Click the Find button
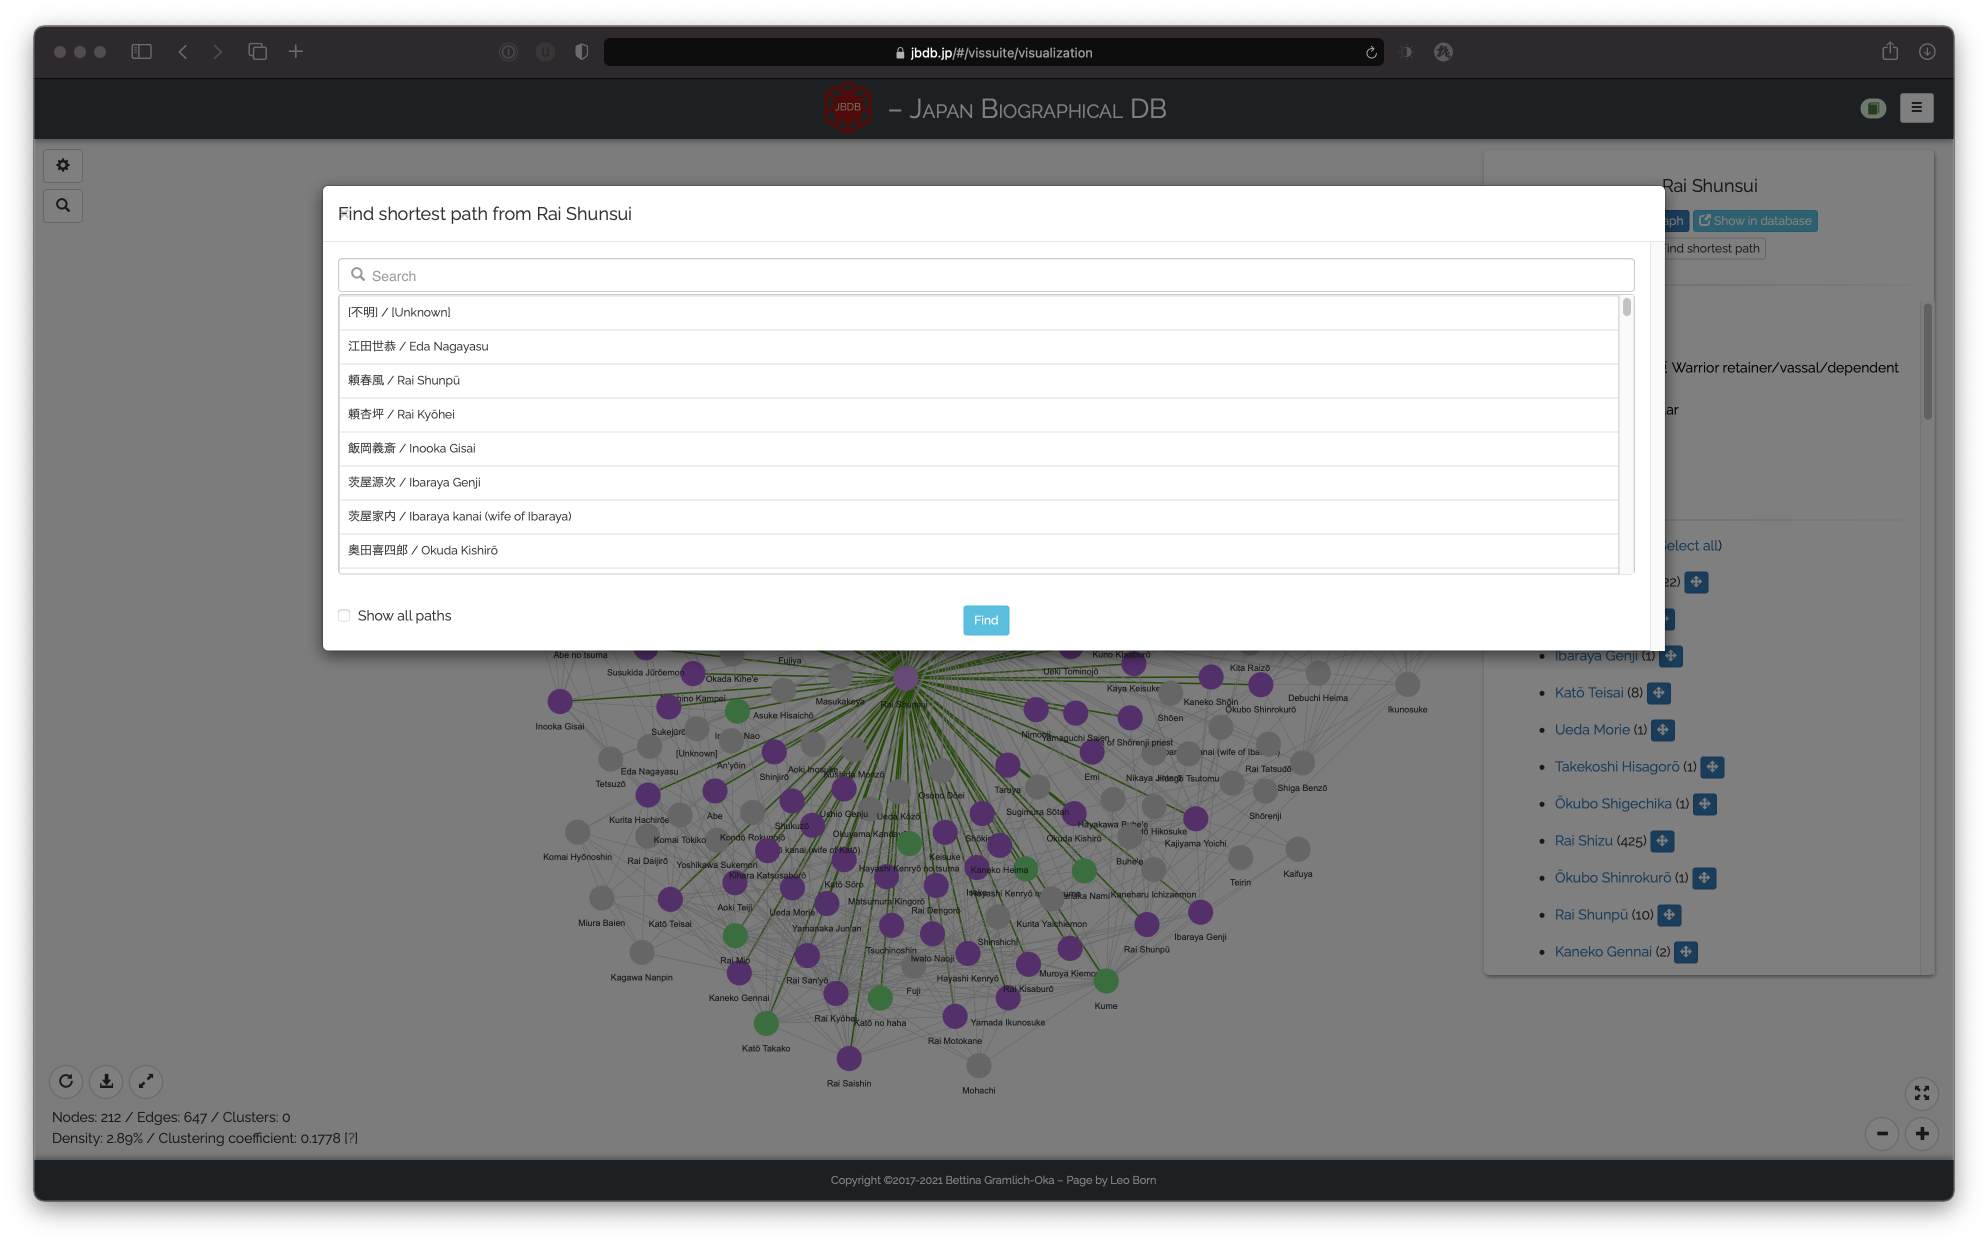 click(x=986, y=620)
